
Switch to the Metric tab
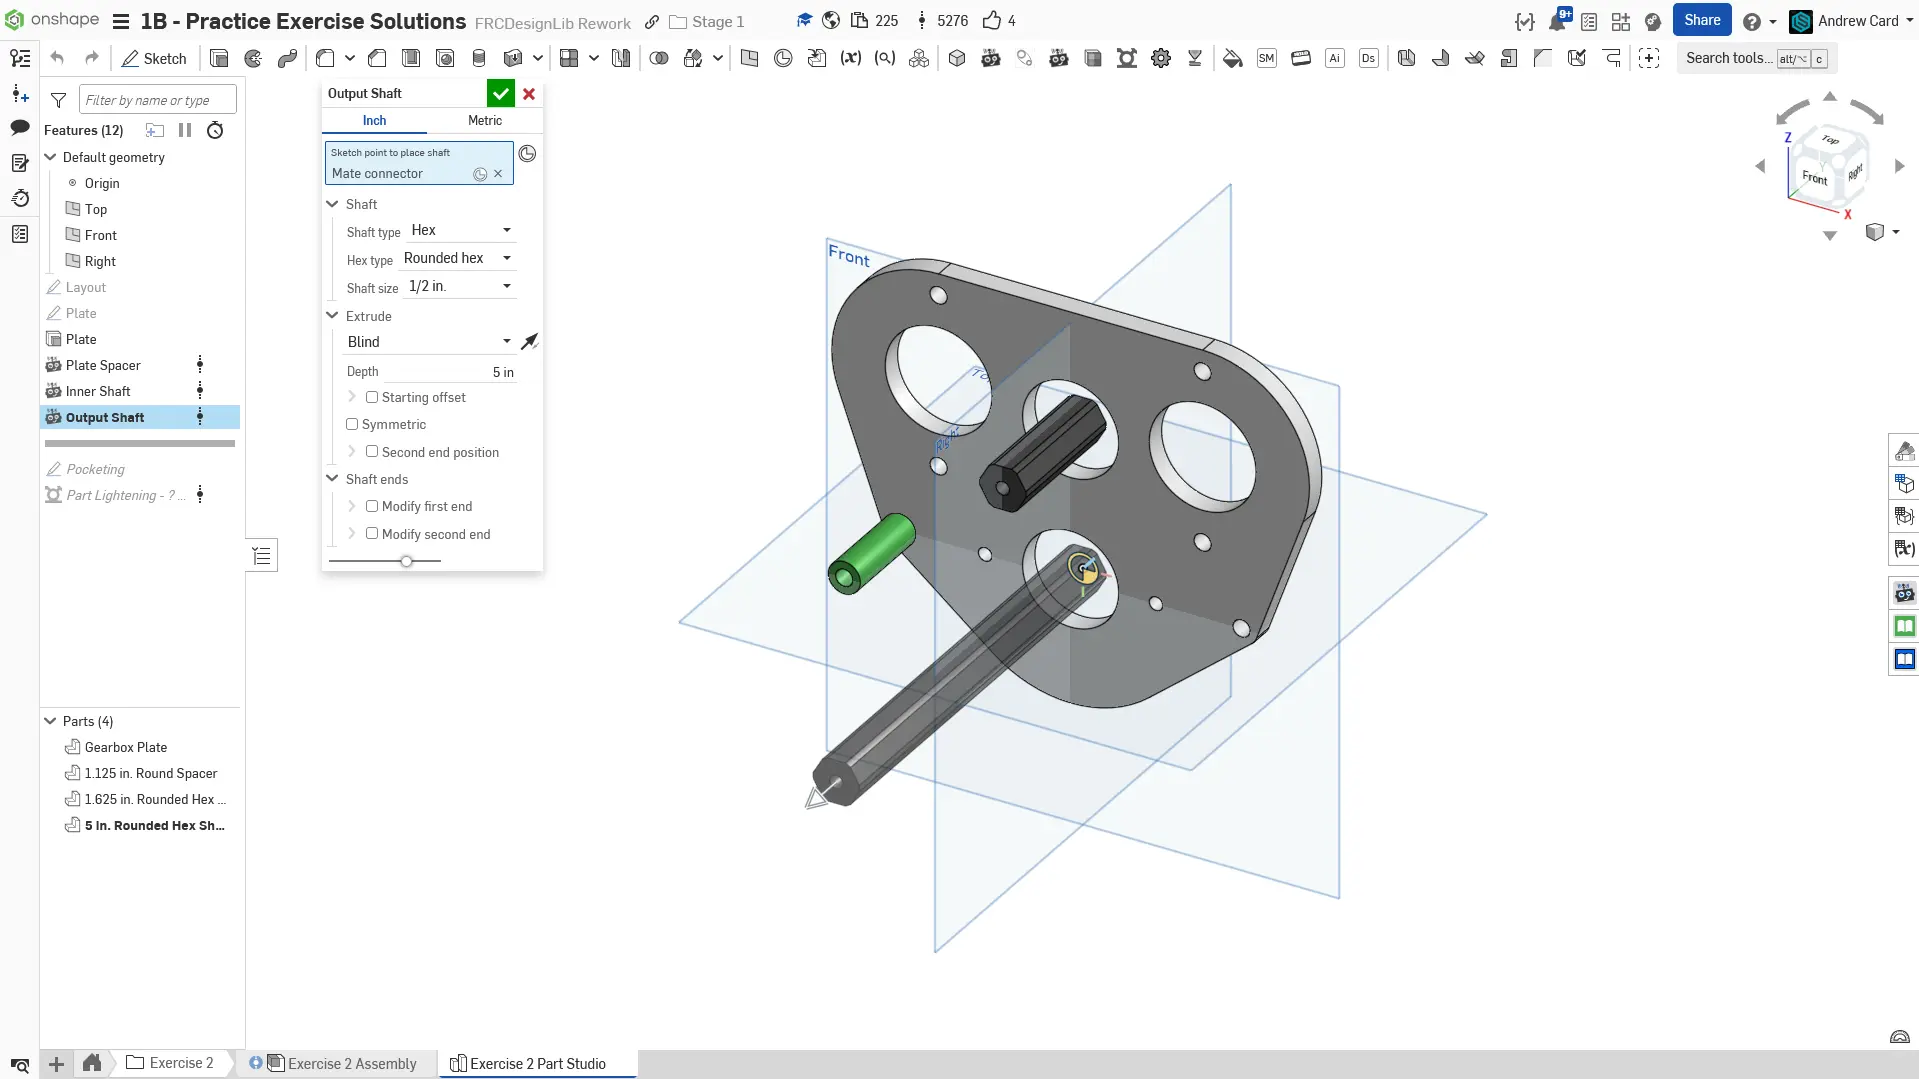485,120
